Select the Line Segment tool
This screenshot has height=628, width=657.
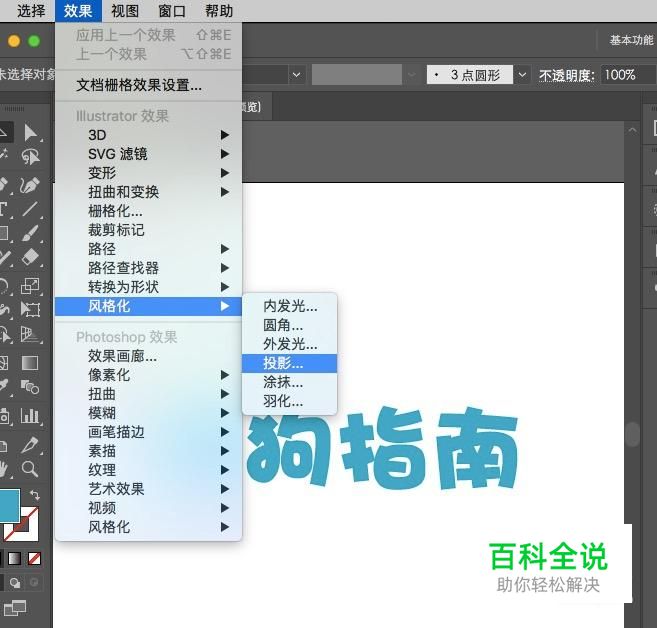coord(30,208)
